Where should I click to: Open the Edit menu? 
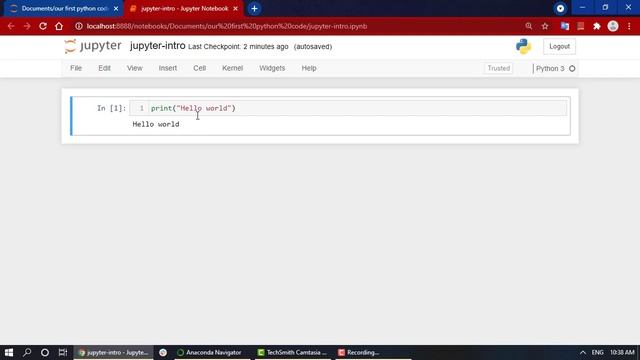(104, 68)
